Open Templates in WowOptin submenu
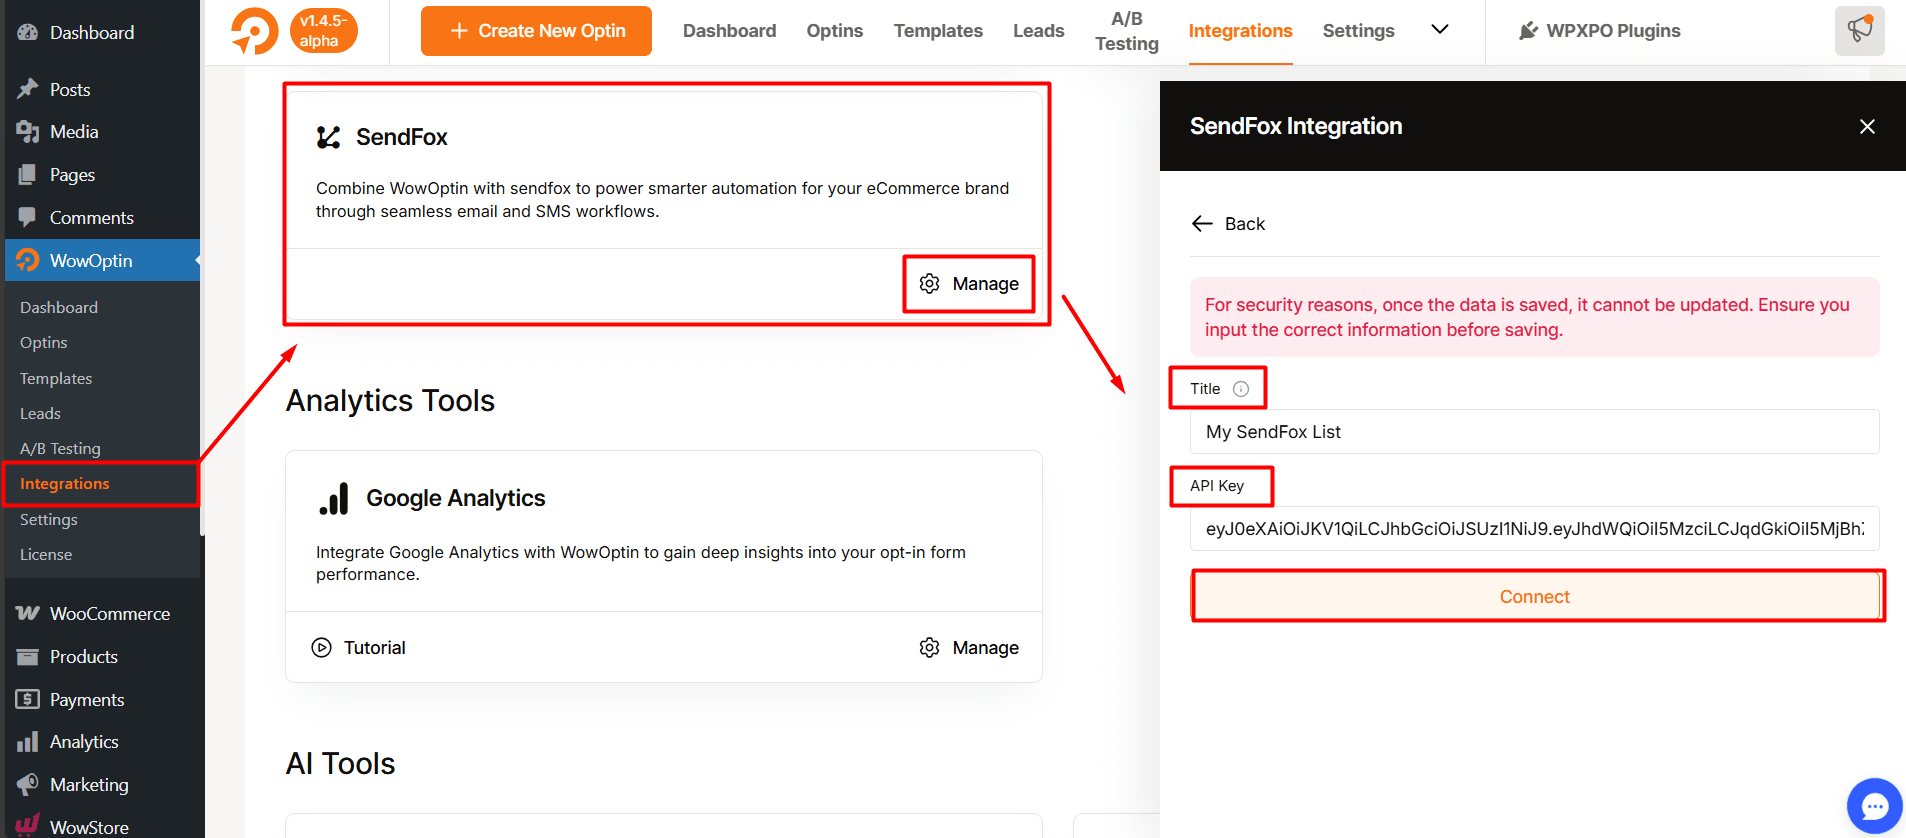The image size is (1906, 838). tap(56, 378)
